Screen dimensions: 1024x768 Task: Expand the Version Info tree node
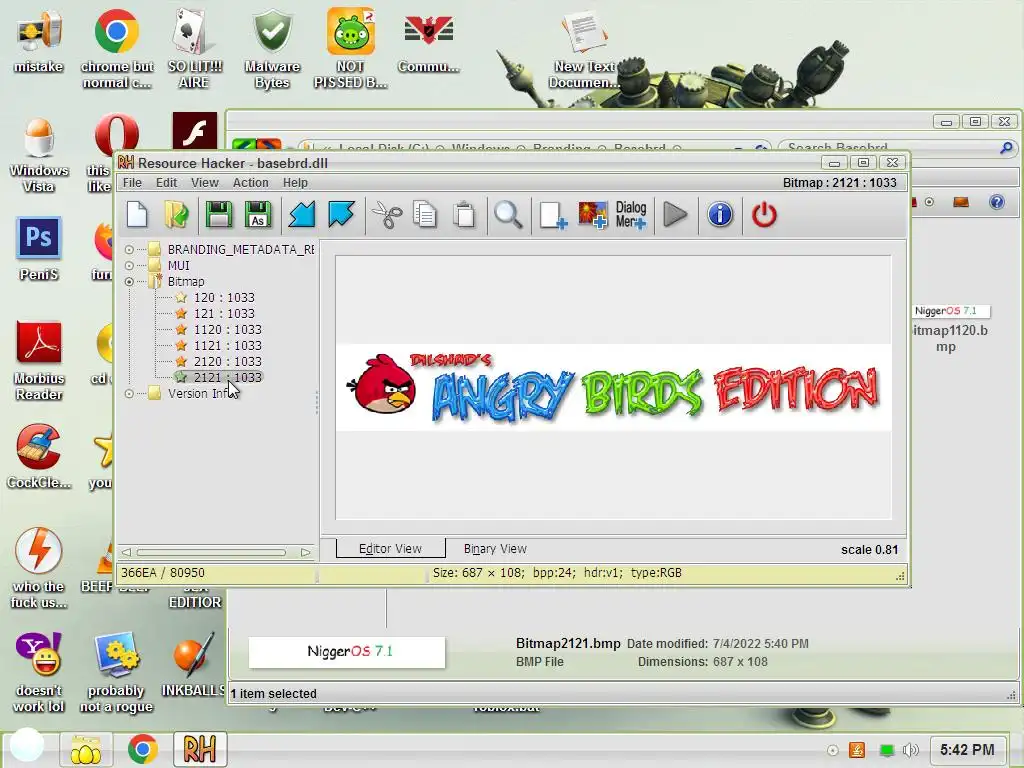tap(129, 394)
